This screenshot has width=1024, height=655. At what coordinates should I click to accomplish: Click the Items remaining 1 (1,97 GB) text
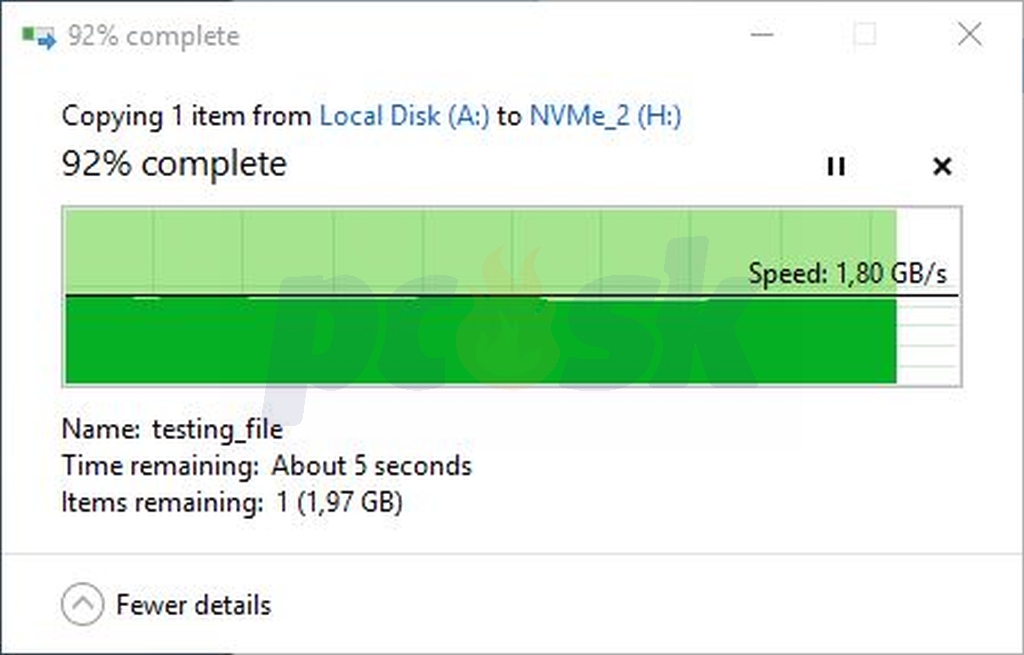point(232,502)
